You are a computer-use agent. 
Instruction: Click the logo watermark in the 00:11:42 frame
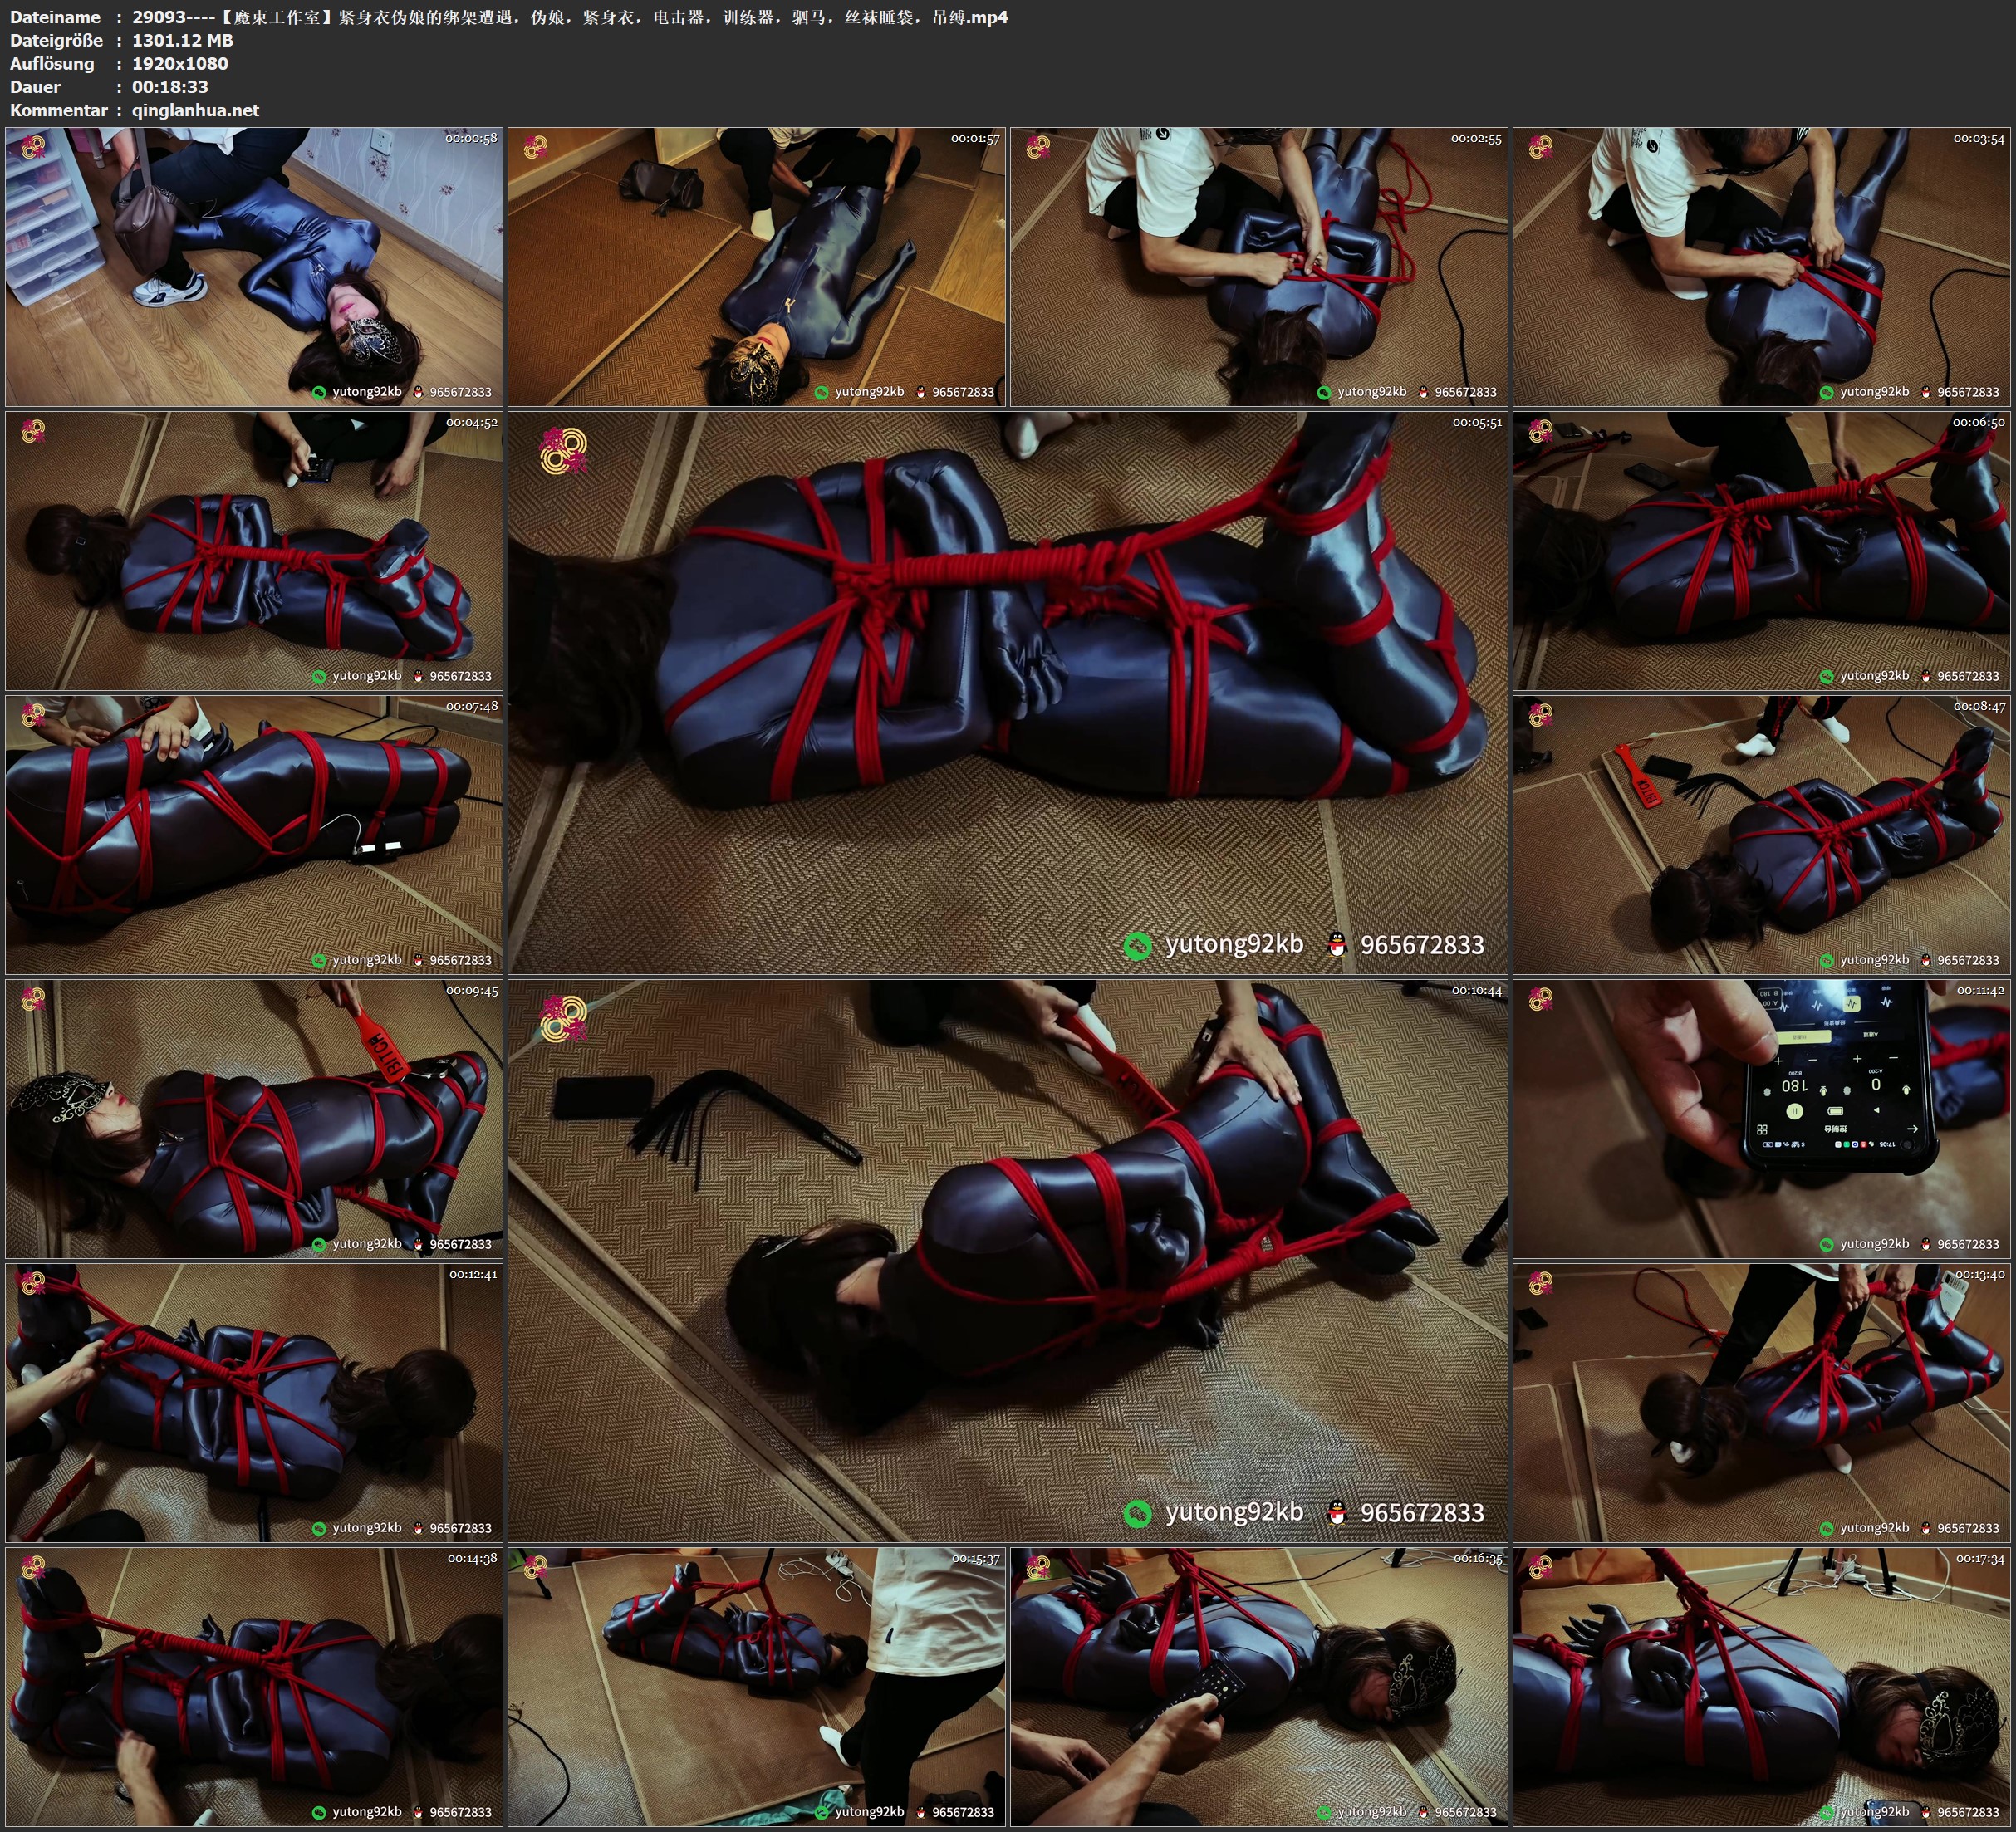1540,998
